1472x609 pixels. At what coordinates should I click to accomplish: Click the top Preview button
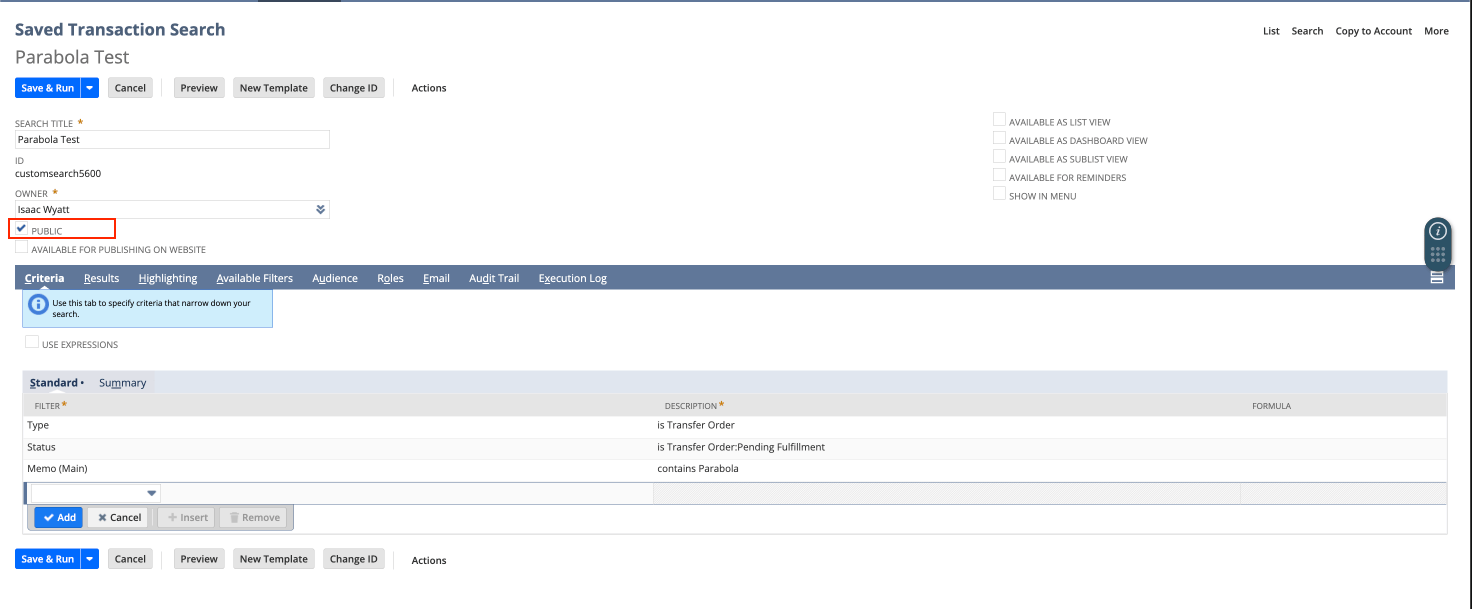coord(199,88)
